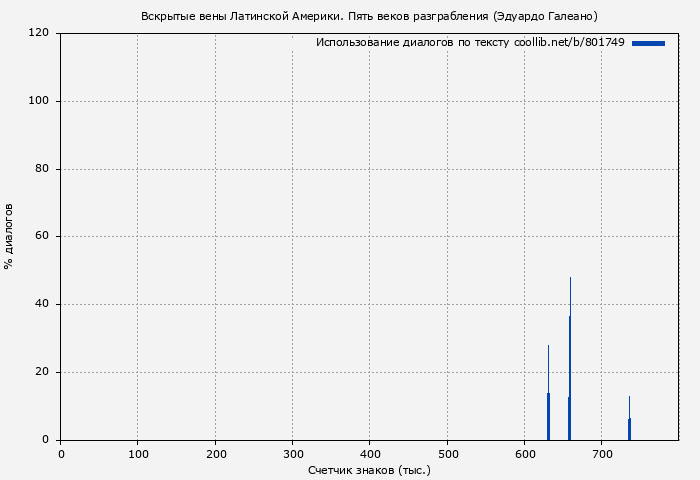Click the y-axis label "% диалогов"

tap(9, 236)
